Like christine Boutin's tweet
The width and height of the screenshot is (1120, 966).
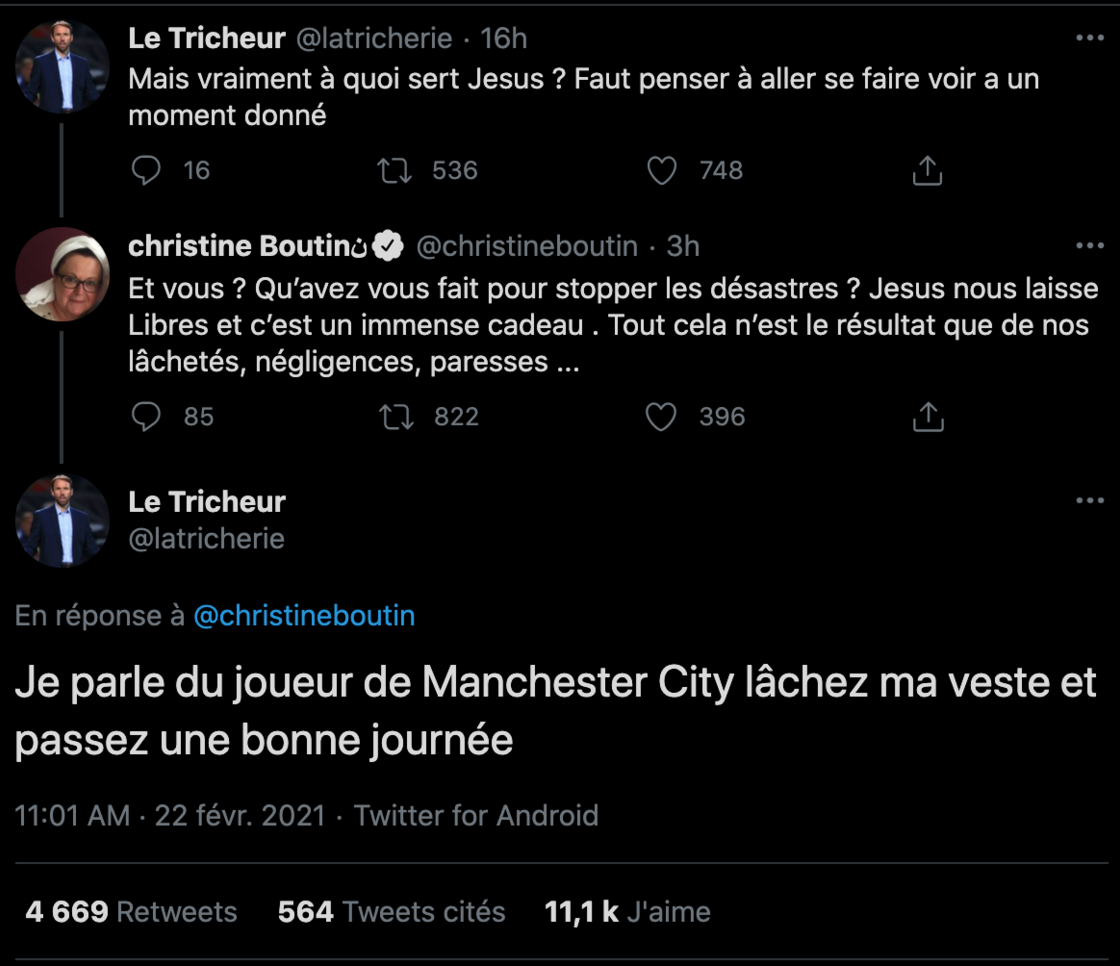661,416
